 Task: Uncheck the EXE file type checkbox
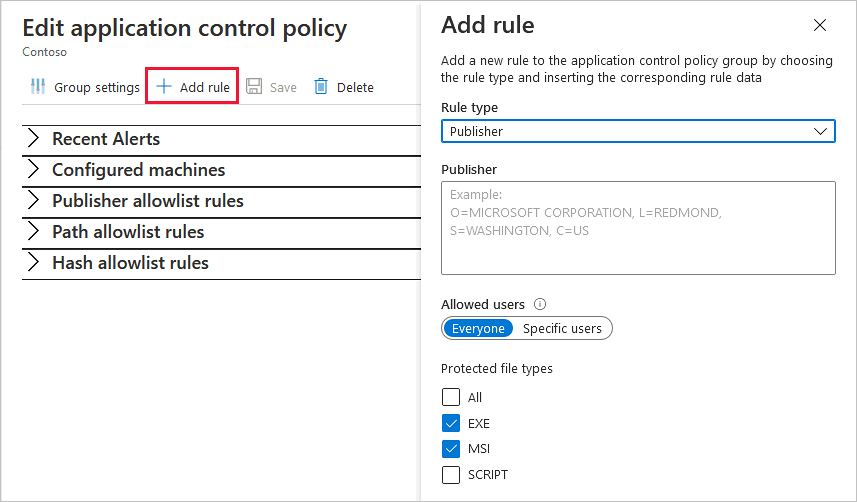tap(451, 423)
